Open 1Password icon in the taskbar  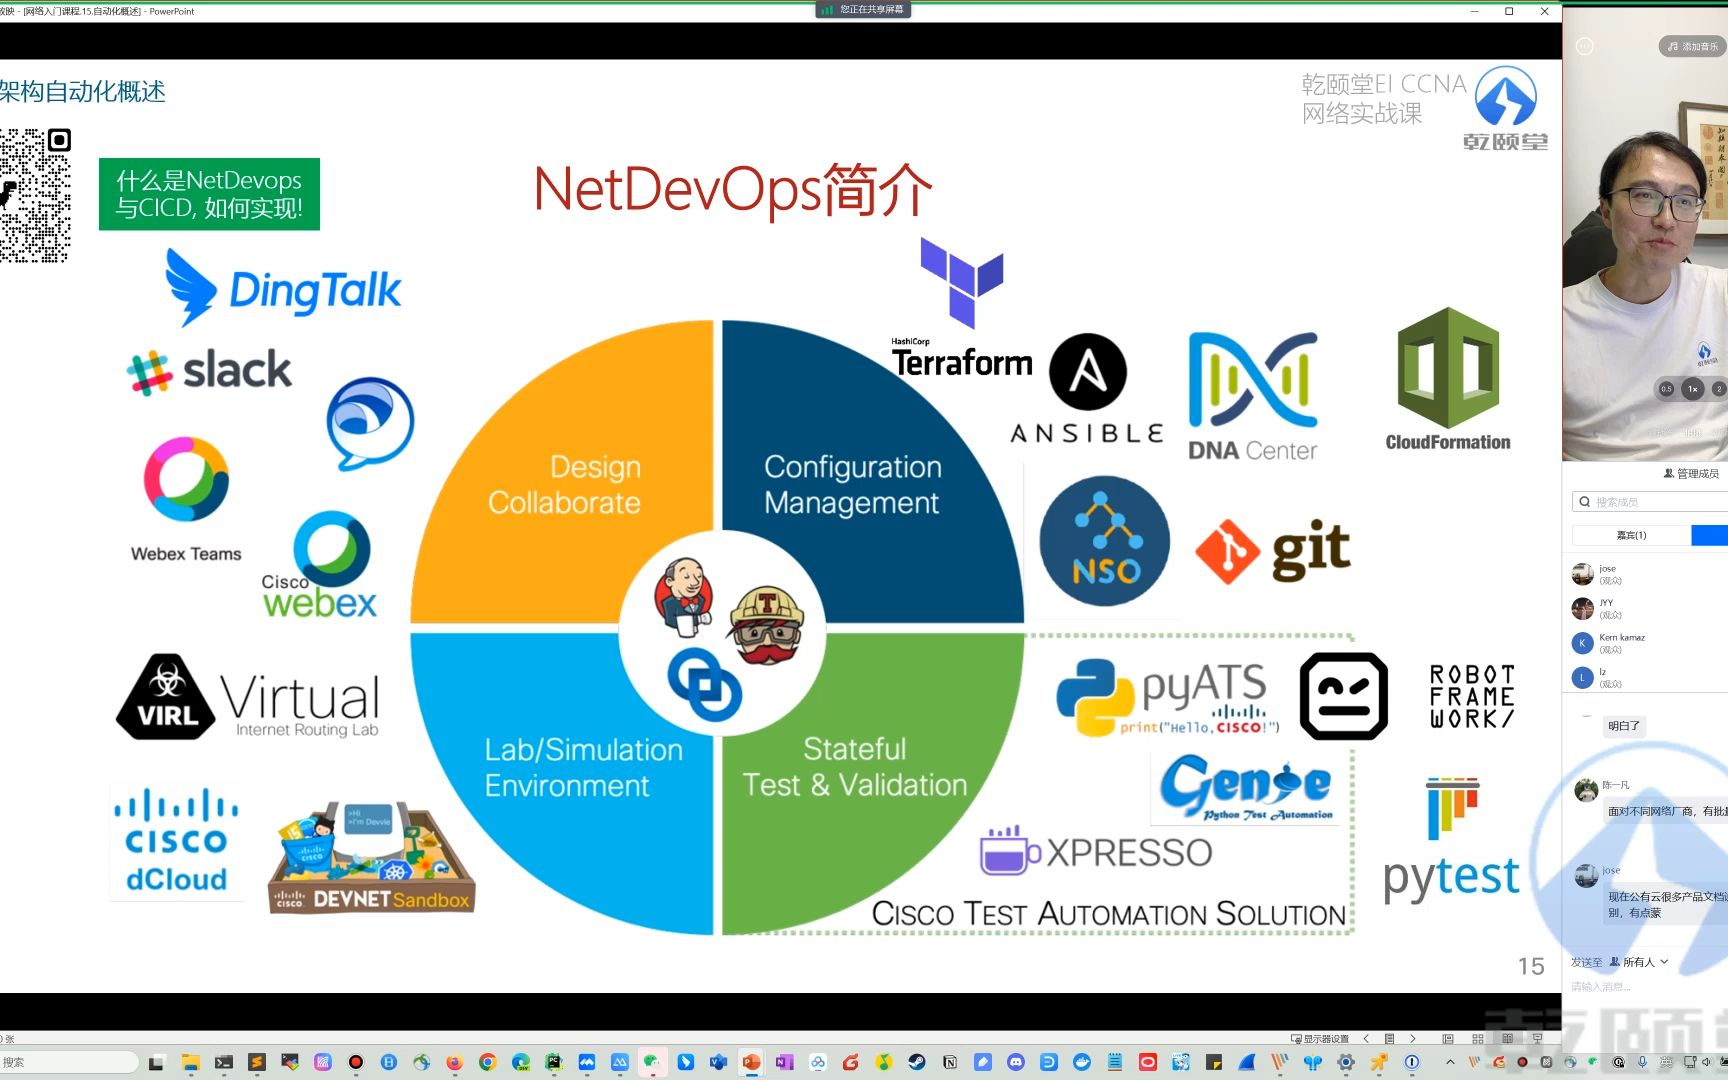point(1412,1062)
